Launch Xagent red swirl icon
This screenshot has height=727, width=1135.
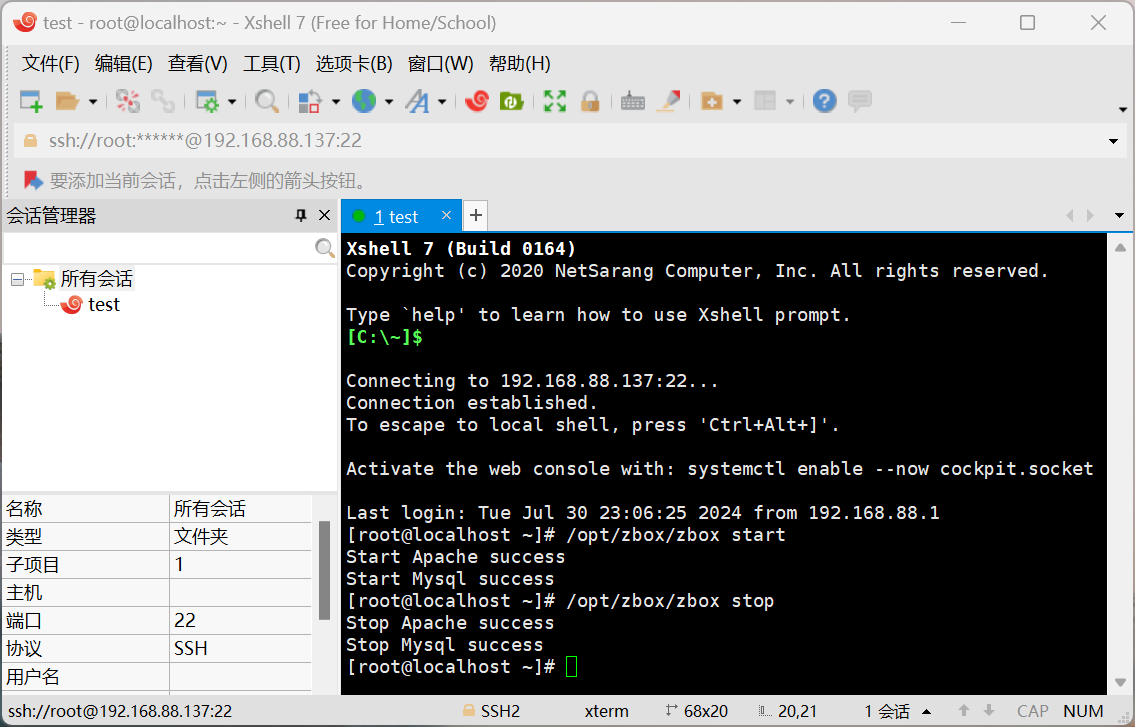[477, 101]
